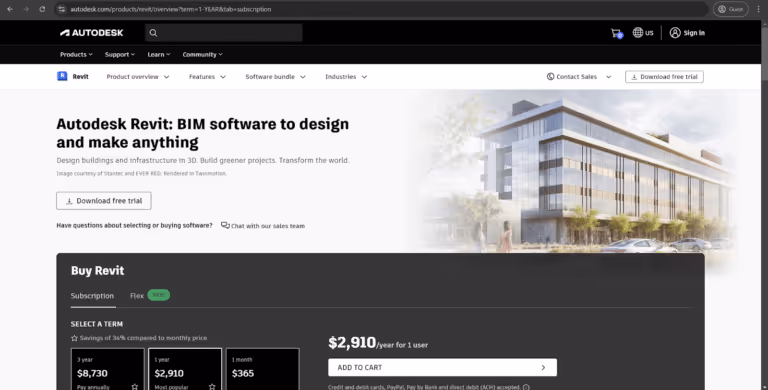Click the payment methods info icon
The width and height of the screenshot is (768, 390).
(x=526, y=387)
